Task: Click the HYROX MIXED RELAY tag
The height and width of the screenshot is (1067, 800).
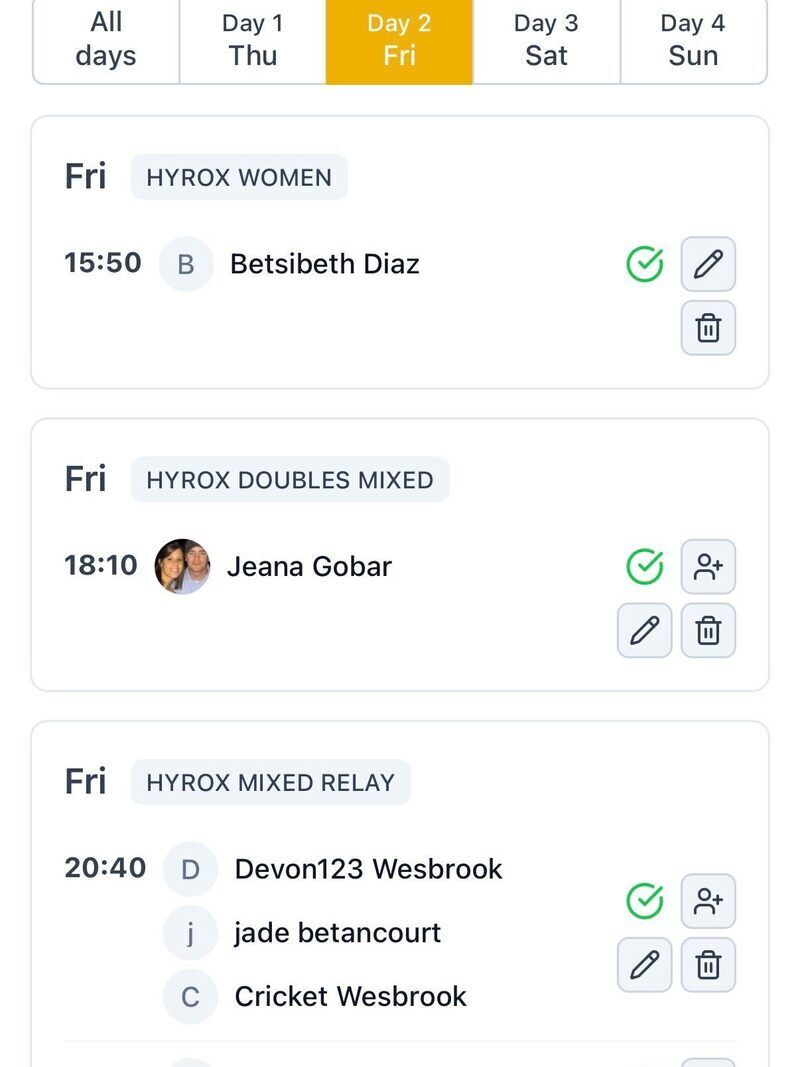Action: pyautogui.click(x=270, y=782)
